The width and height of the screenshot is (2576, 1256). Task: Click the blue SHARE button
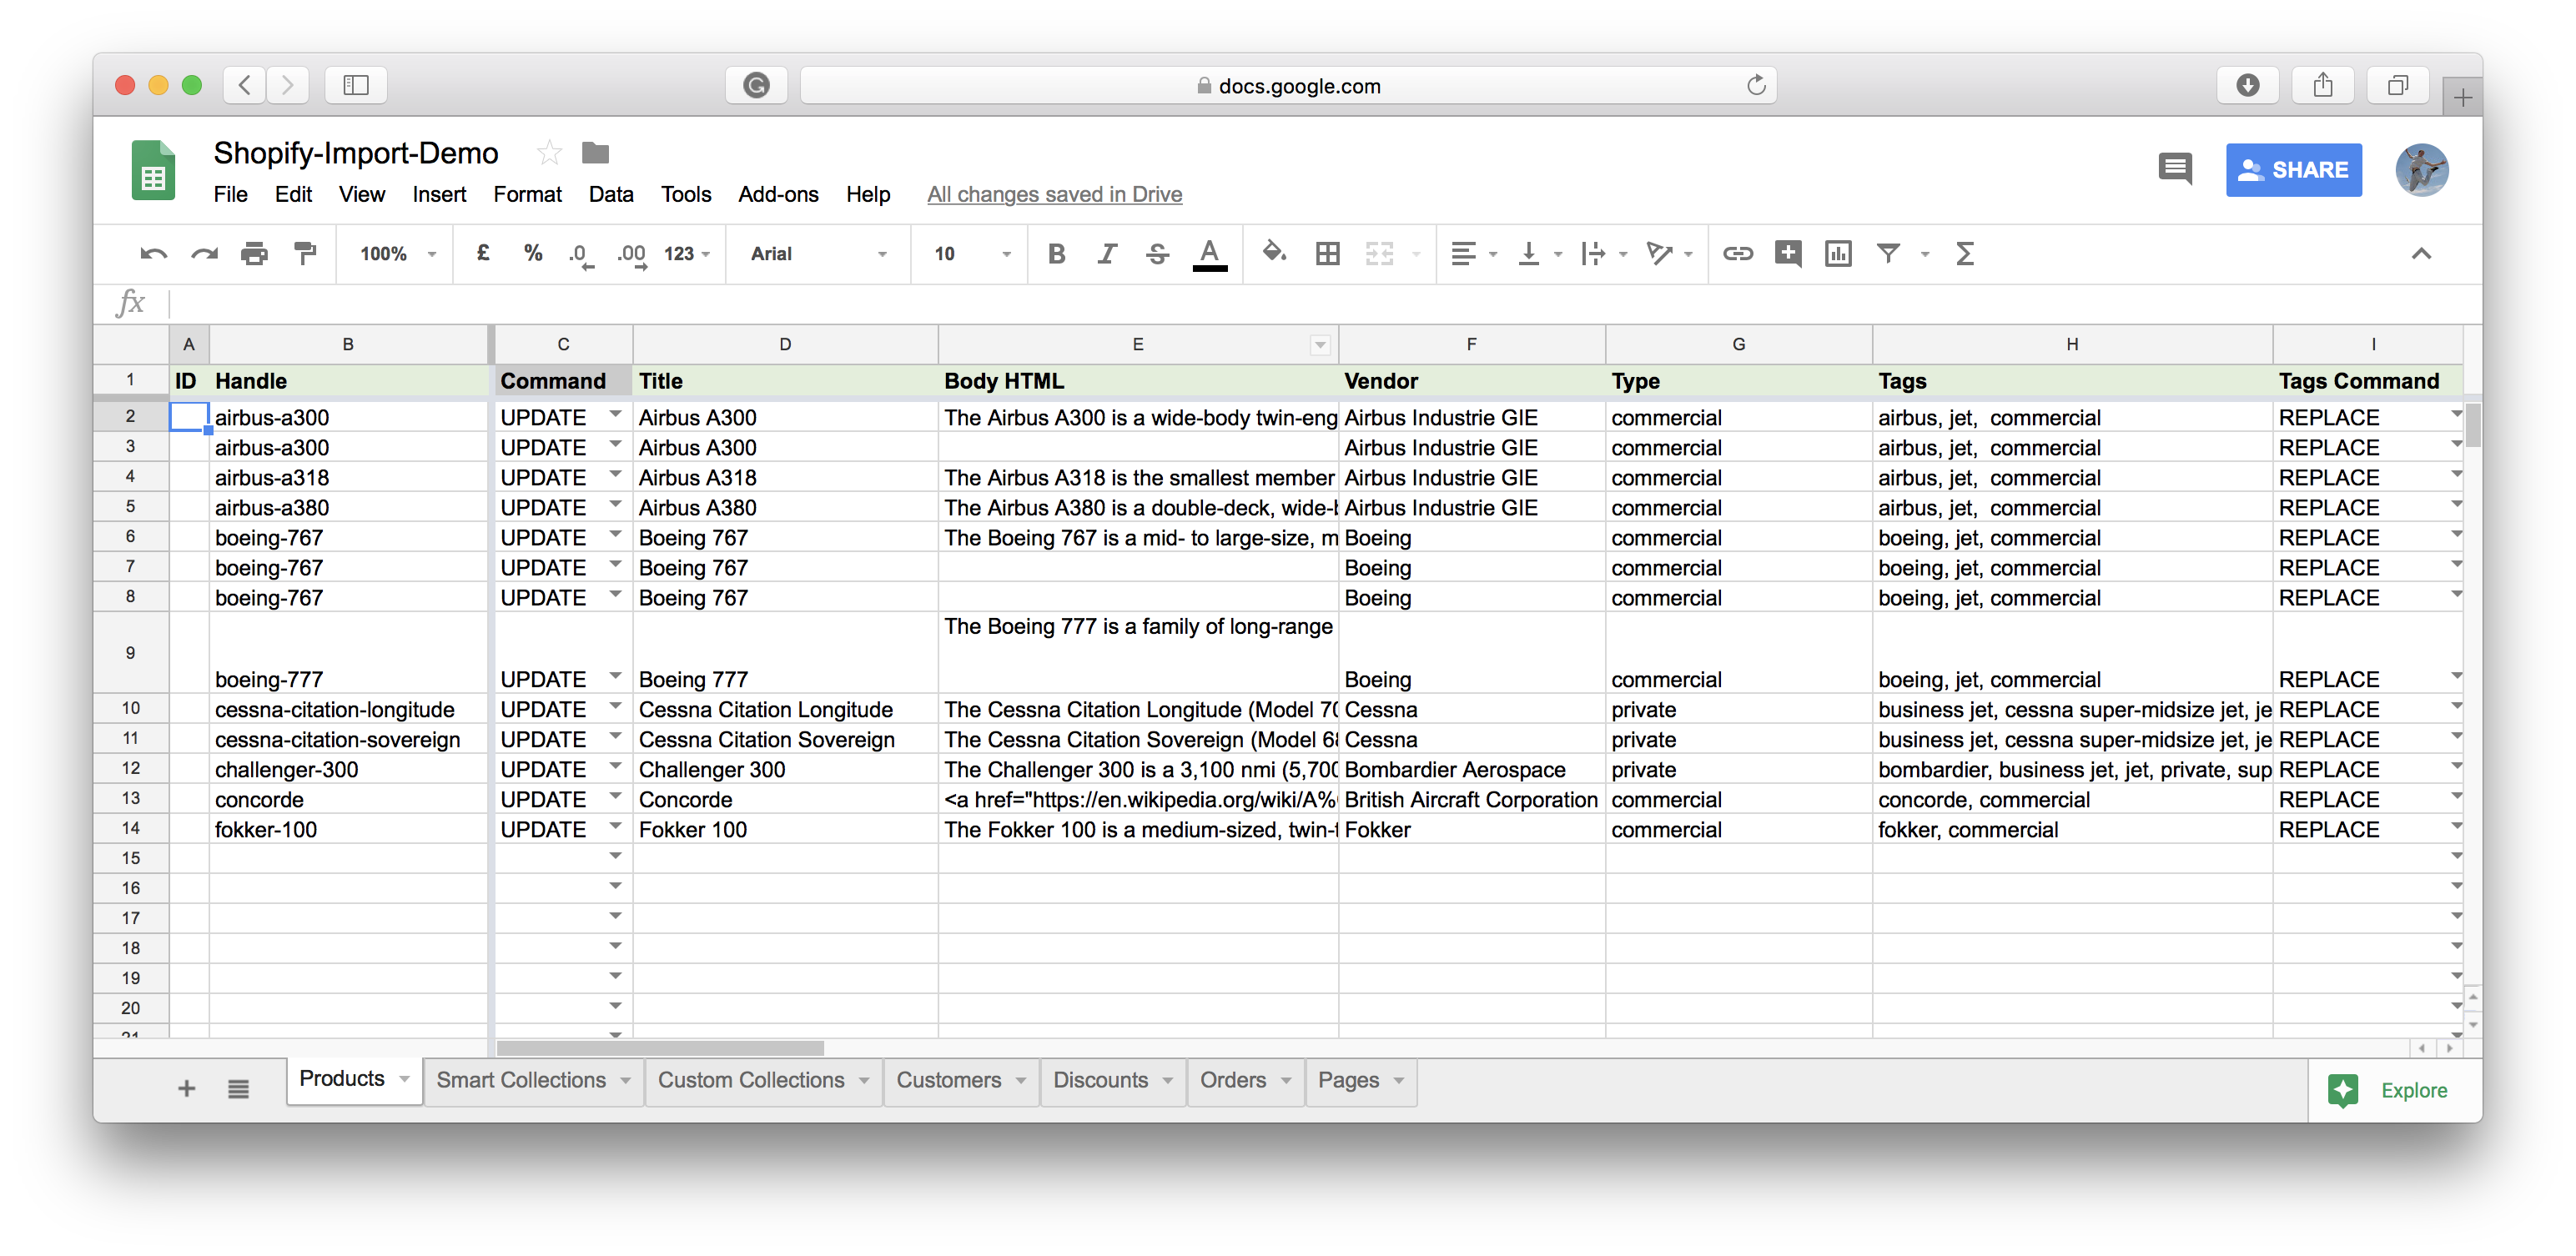pos(2293,170)
